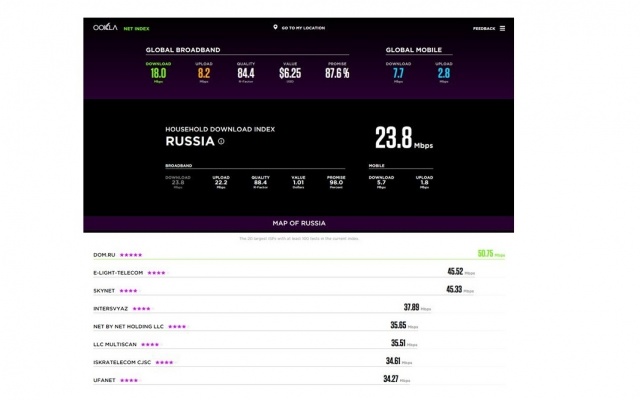Click the 45.33 Mbps speed value

[x=460, y=290]
